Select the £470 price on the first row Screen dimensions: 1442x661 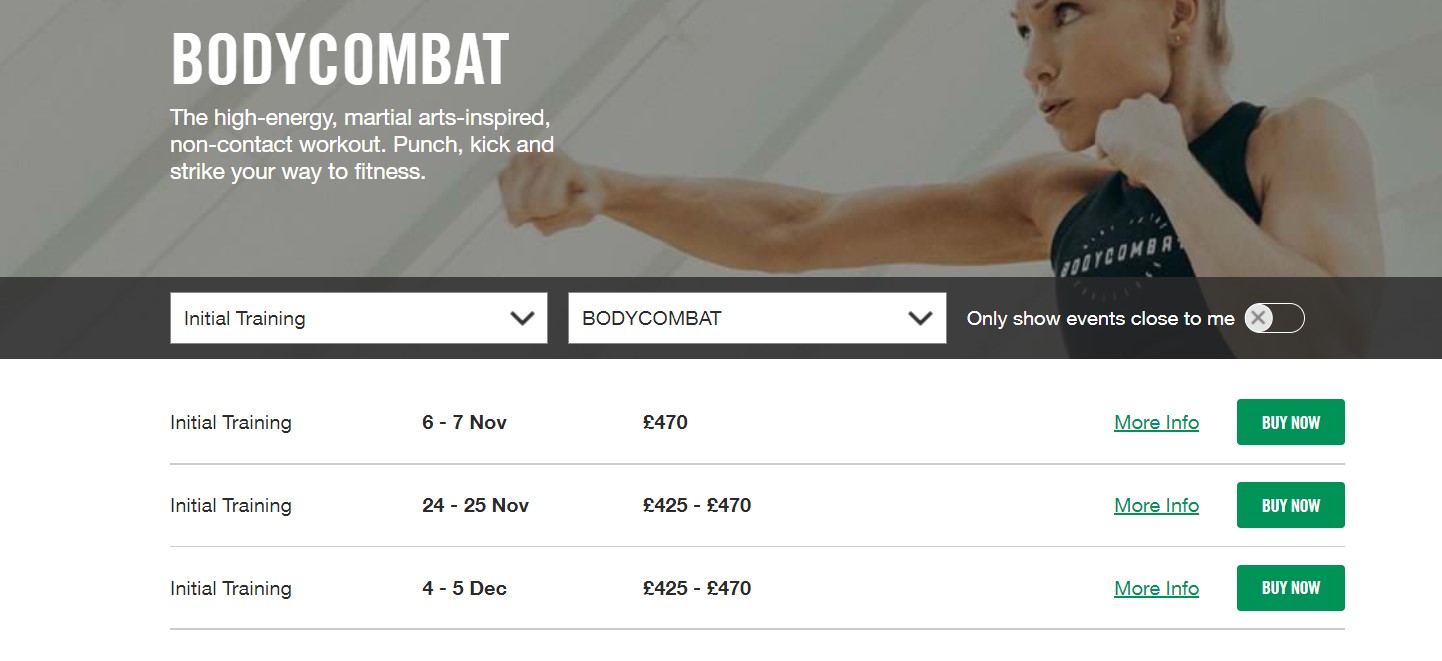point(667,422)
